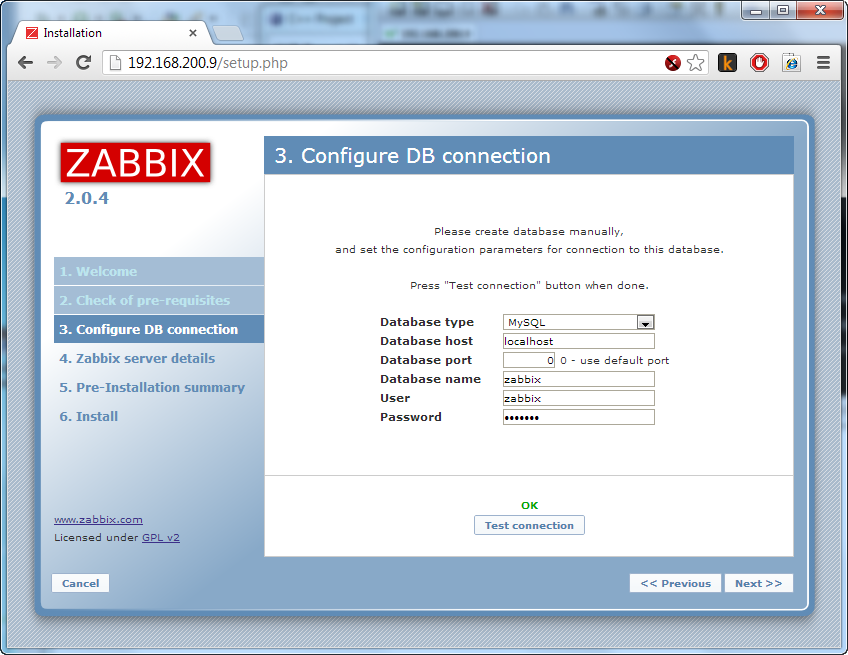Open the www.zabbix.com link
The image size is (848, 655).
tap(98, 519)
